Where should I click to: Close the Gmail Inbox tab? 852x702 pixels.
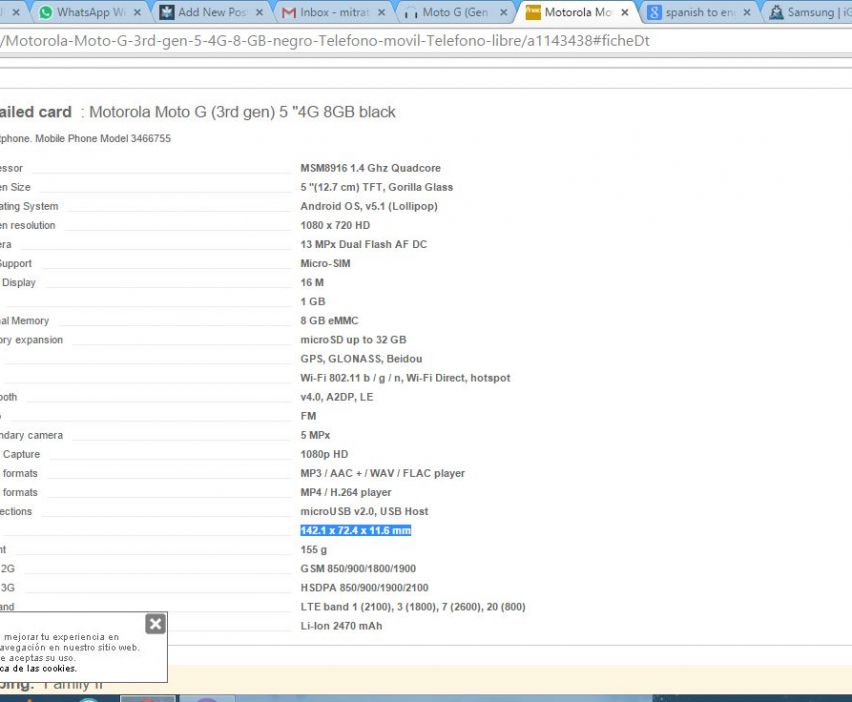coord(381,13)
